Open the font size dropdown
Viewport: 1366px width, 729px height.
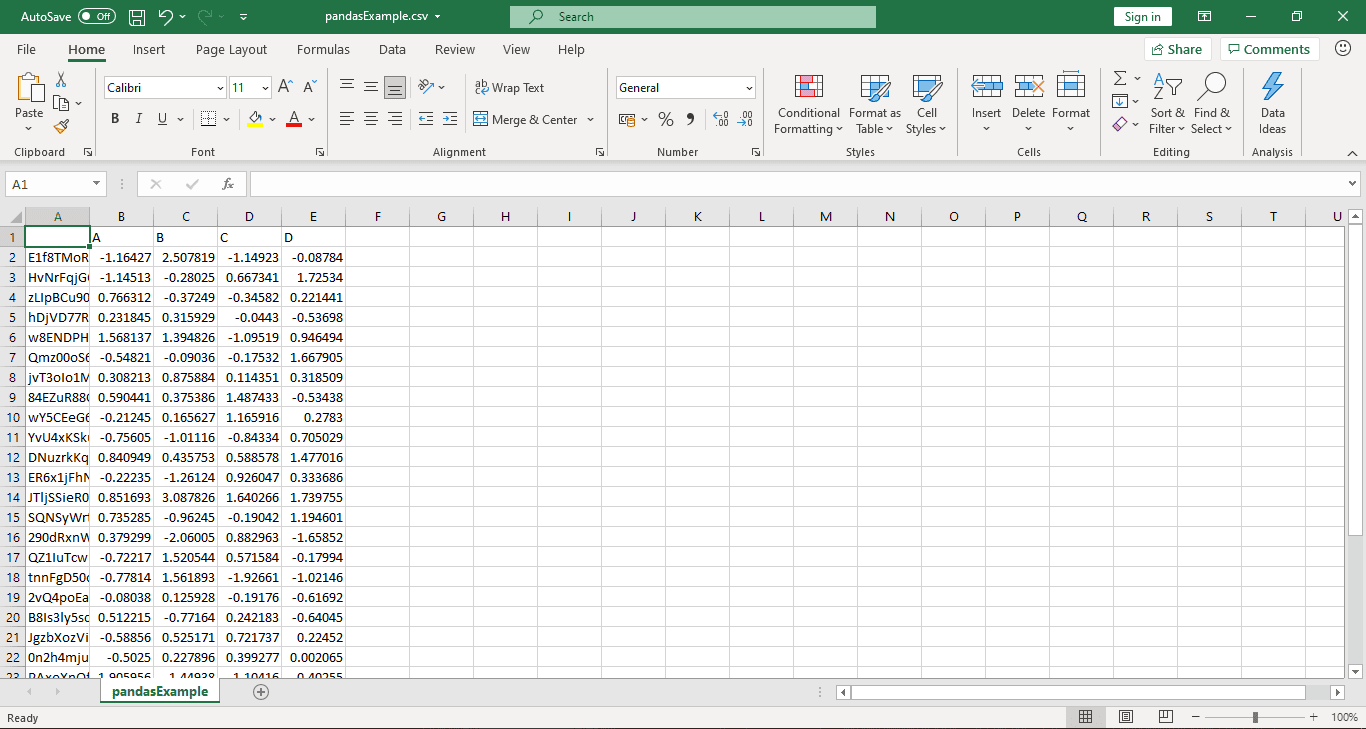point(265,88)
